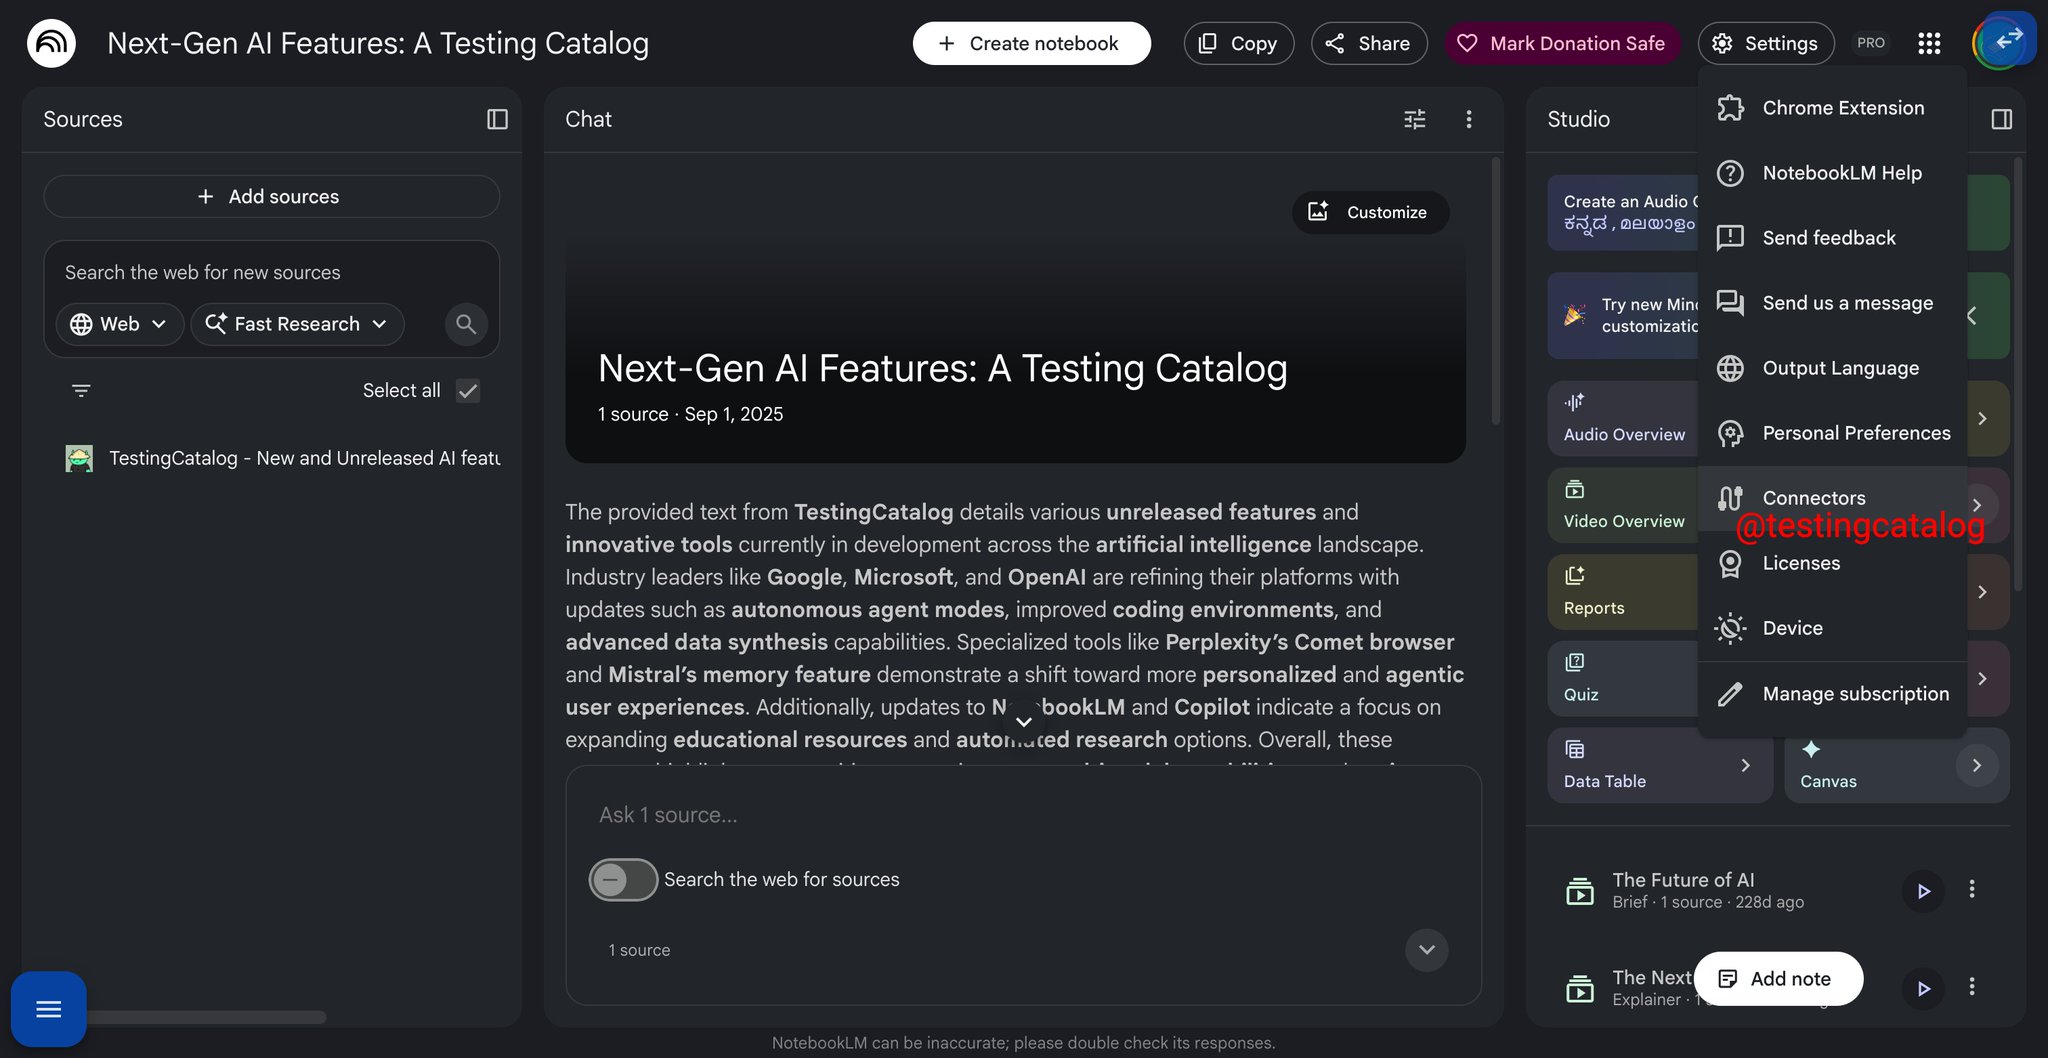Image resolution: width=2048 pixels, height=1058 pixels.
Task: Click the PRO badge
Action: pyautogui.click(x=1871, y=43)
